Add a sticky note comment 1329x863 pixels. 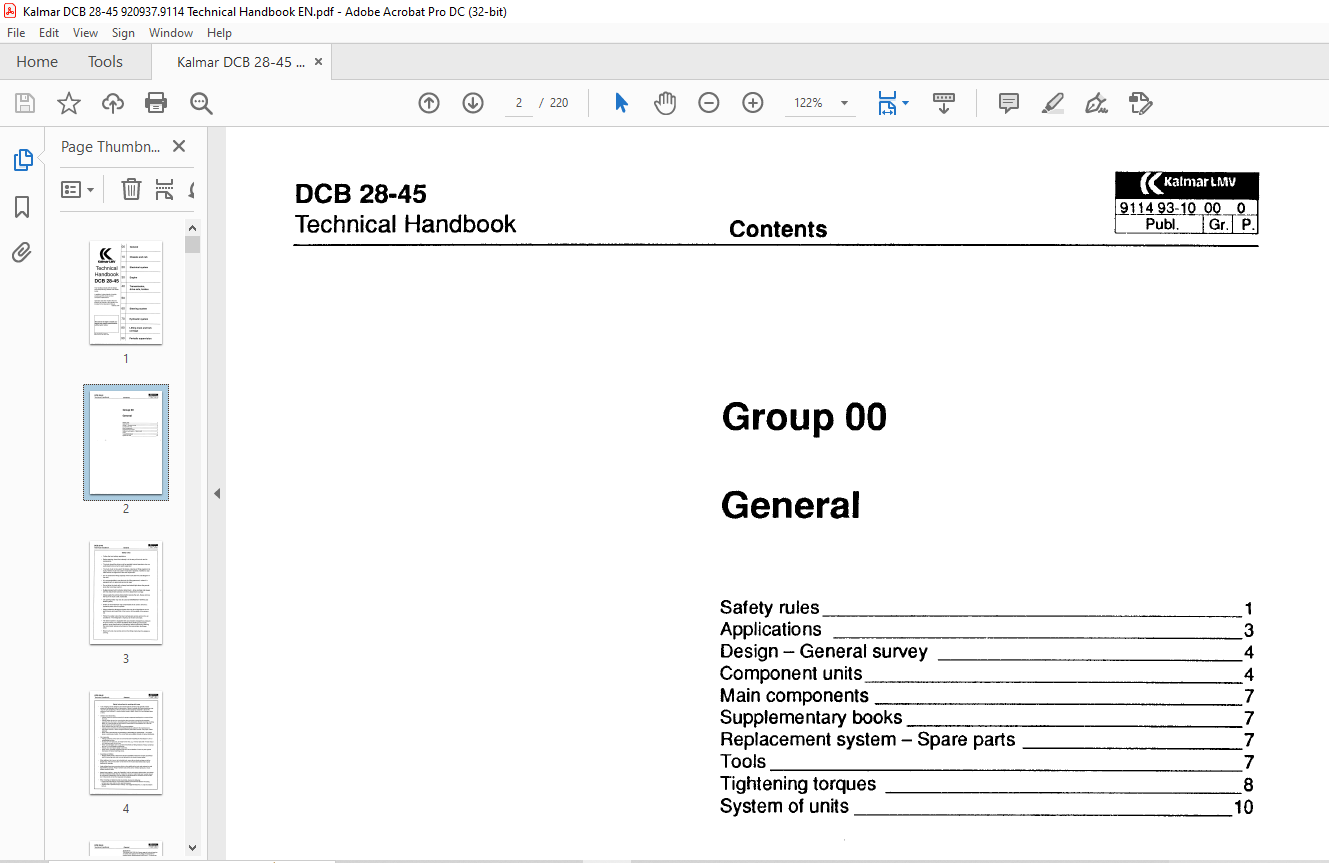click(1009, 103)
